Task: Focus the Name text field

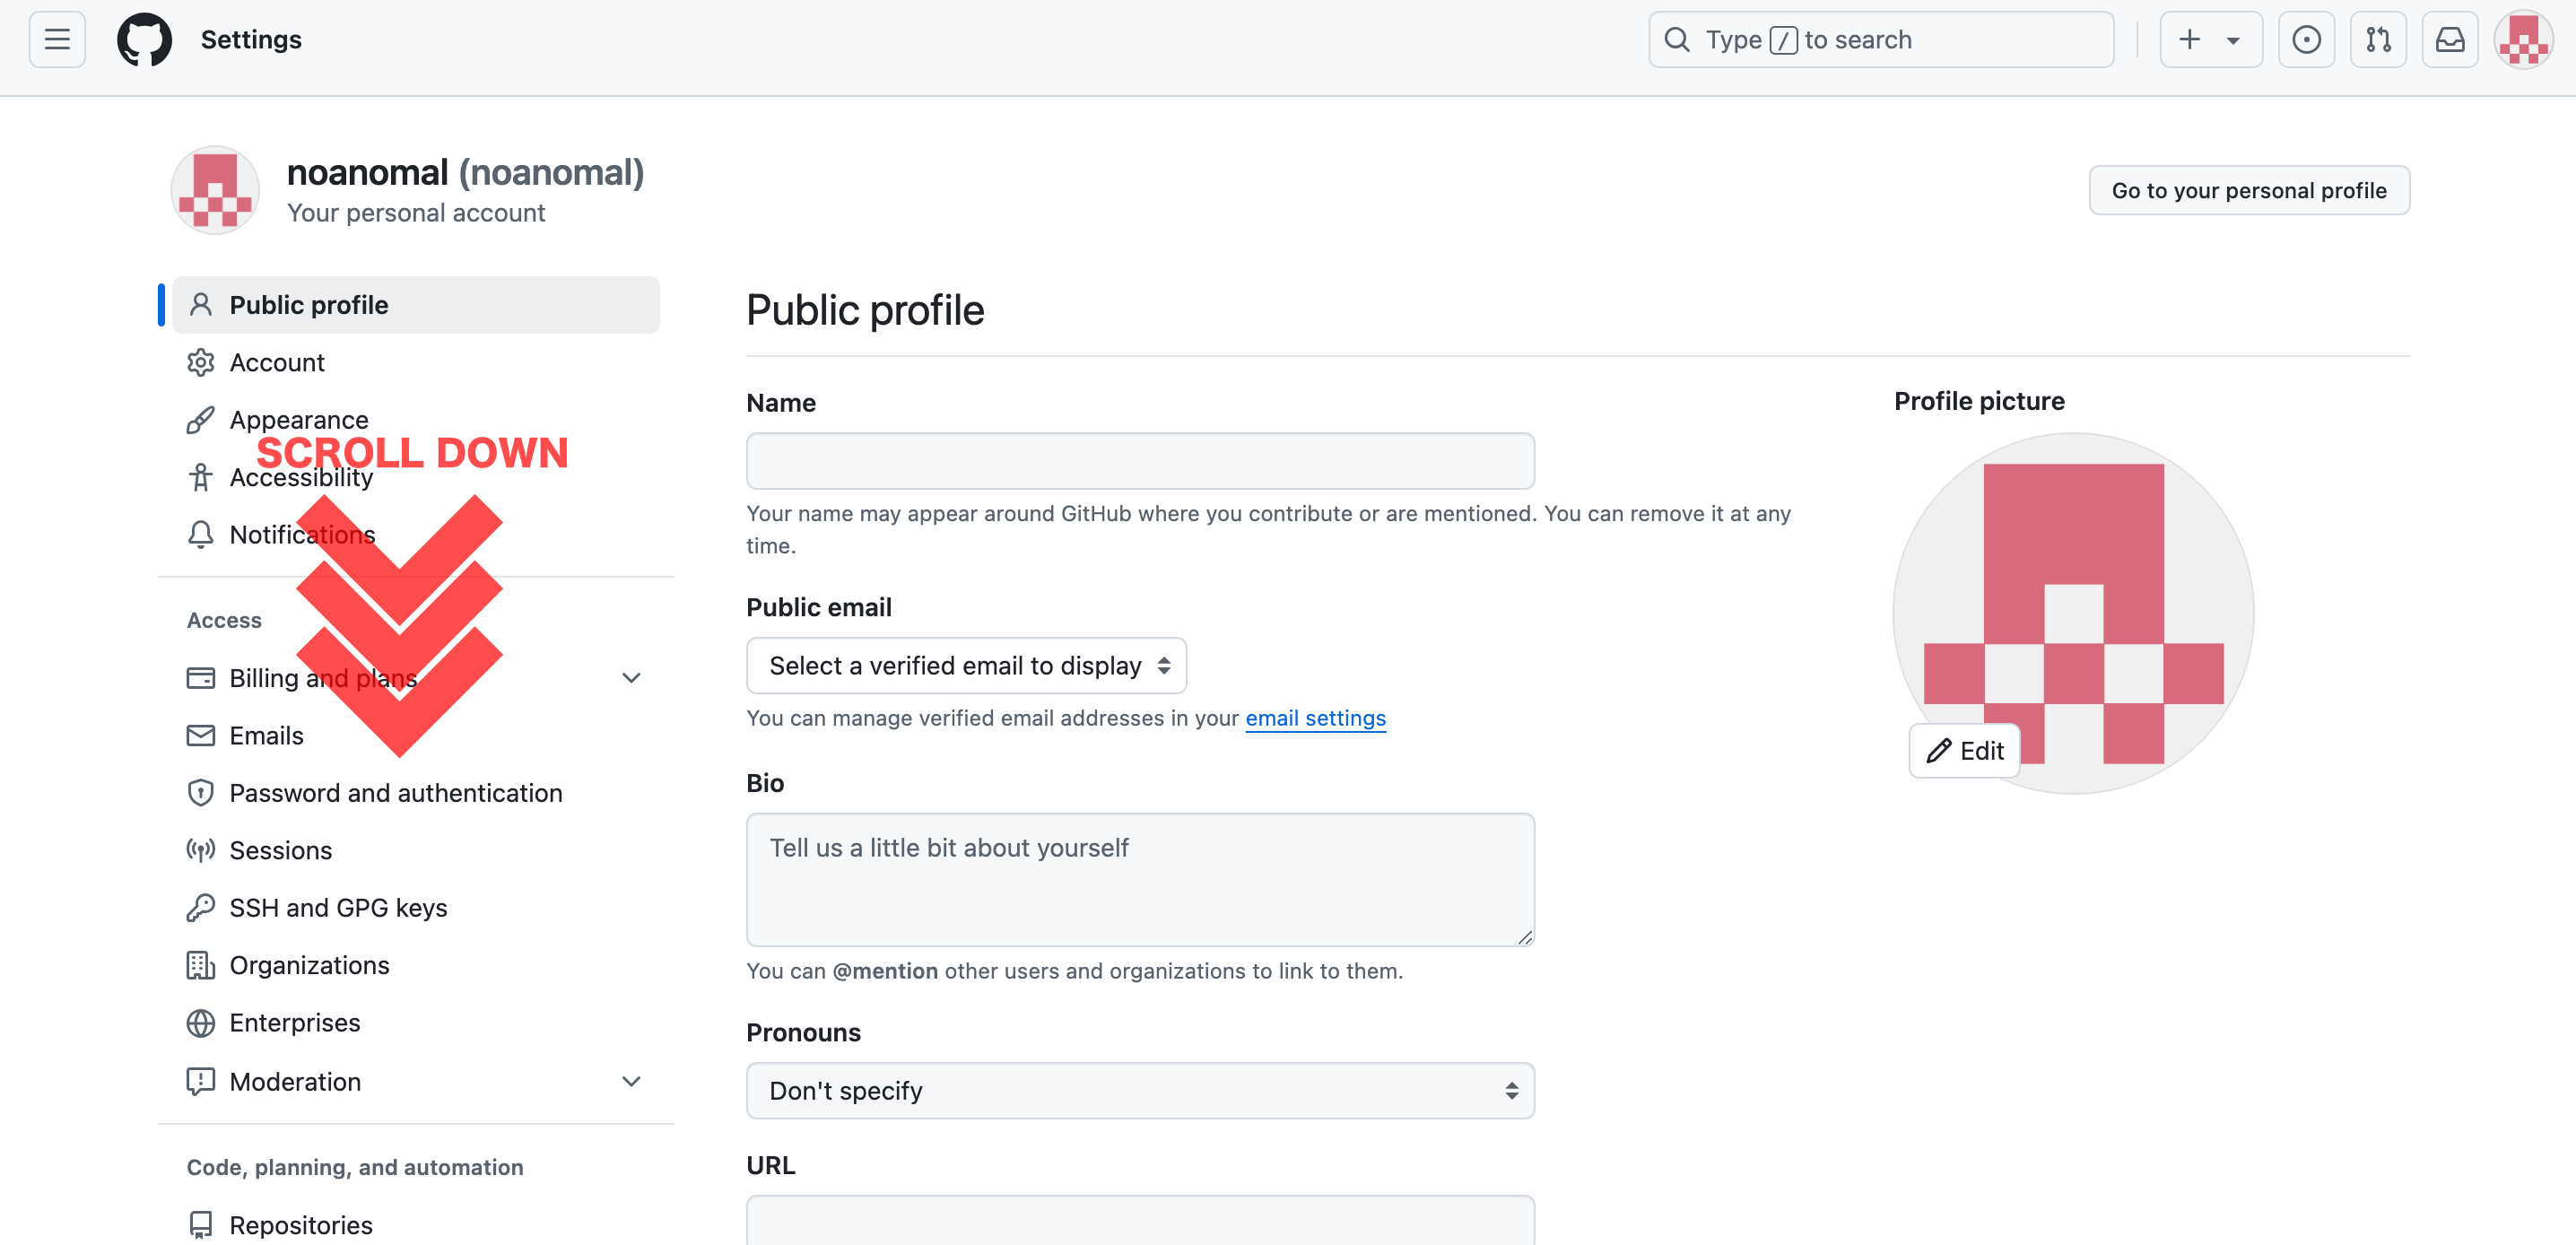Action: pos(1140,461)
